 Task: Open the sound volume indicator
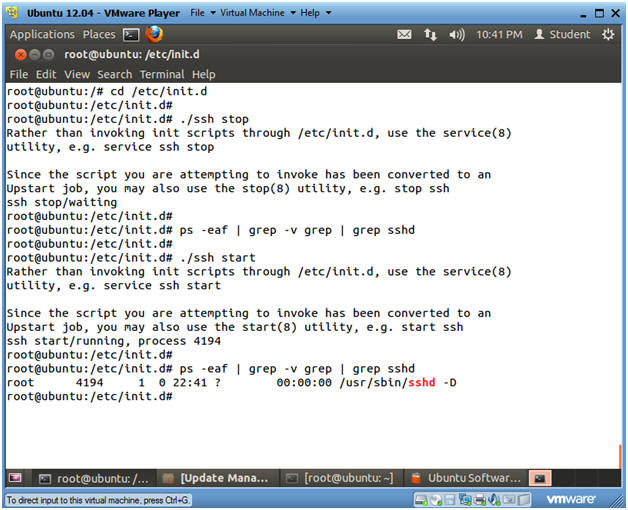(x=457, y=35)
